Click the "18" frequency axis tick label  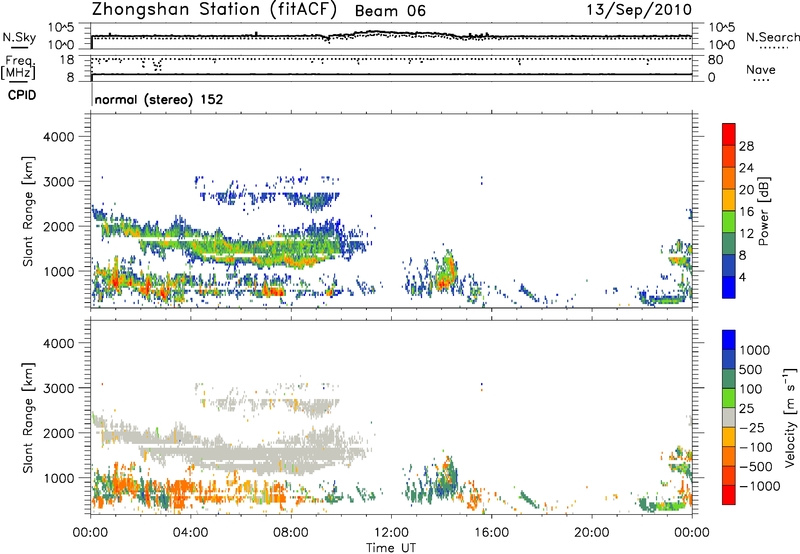[67, 60]
